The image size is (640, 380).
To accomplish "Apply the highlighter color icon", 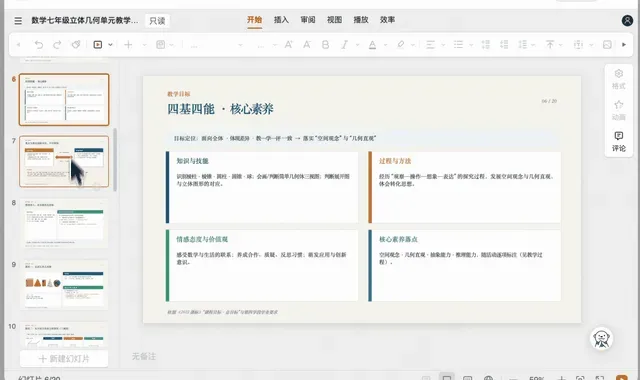I will [400, 44].
